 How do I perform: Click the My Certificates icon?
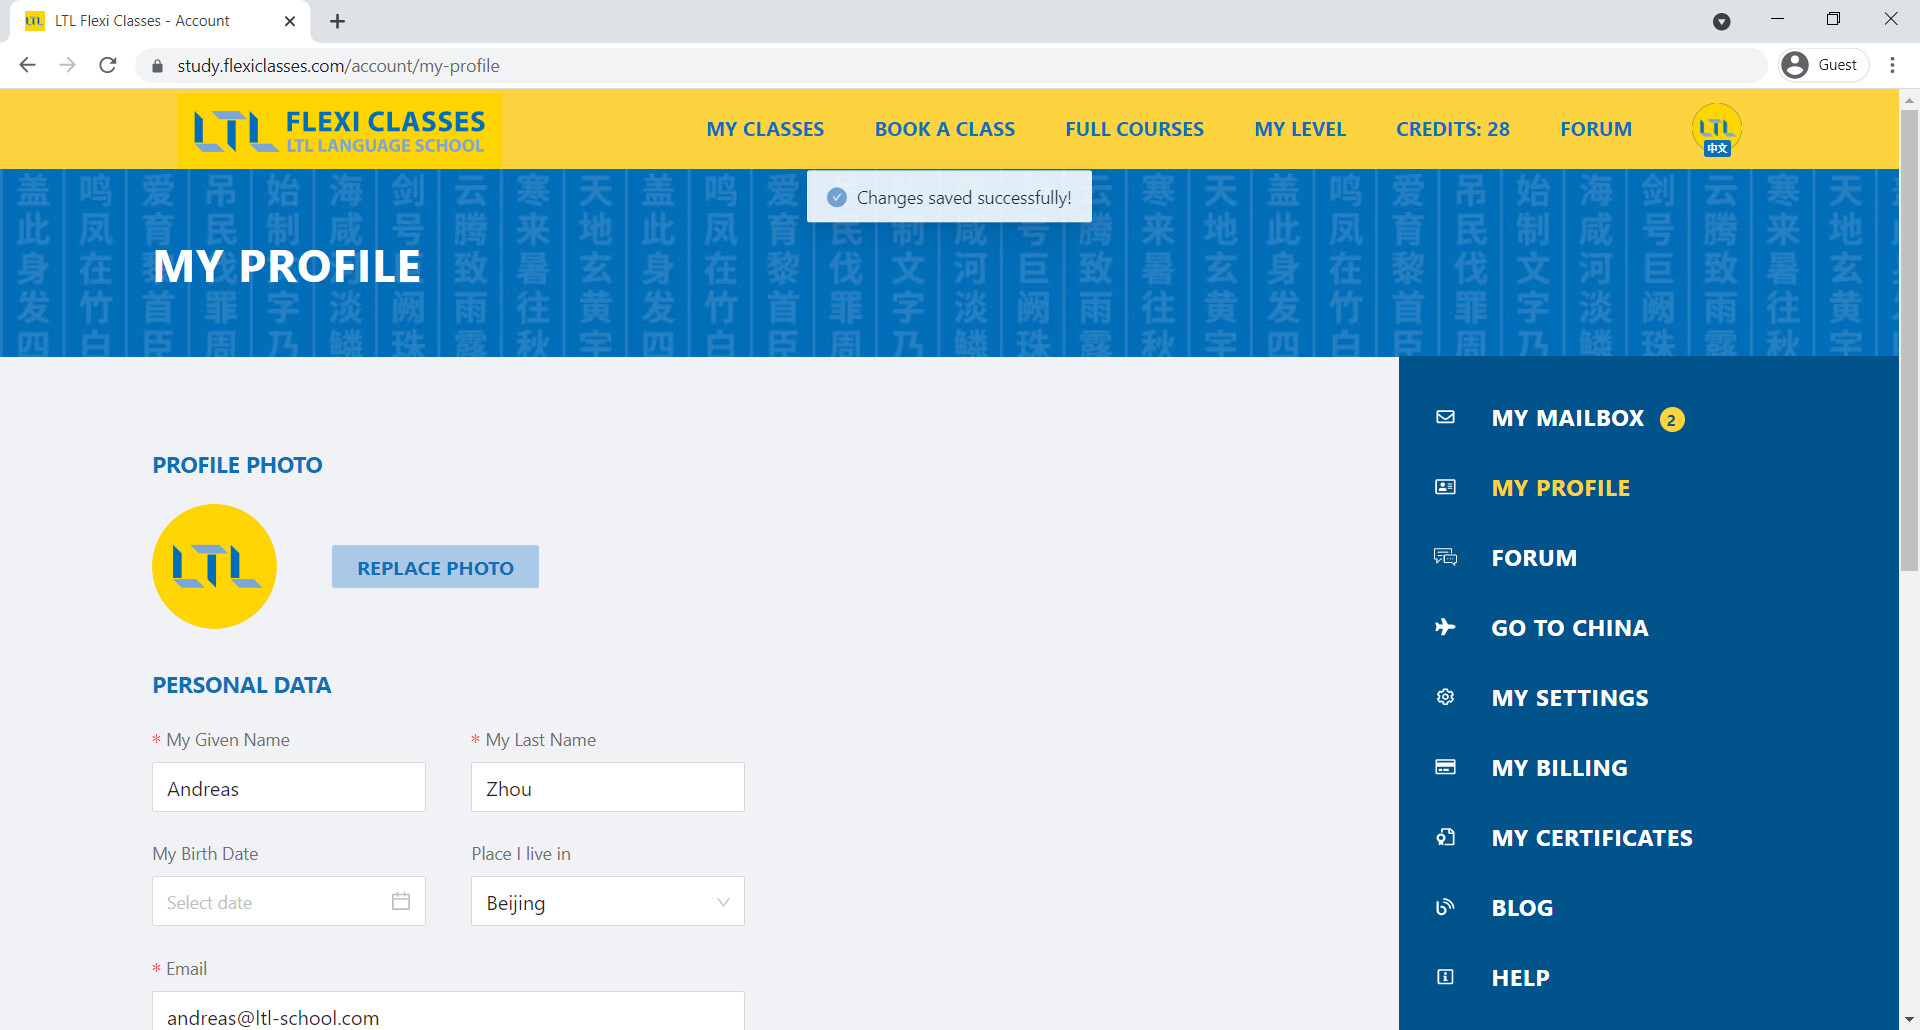point(1445,837)
